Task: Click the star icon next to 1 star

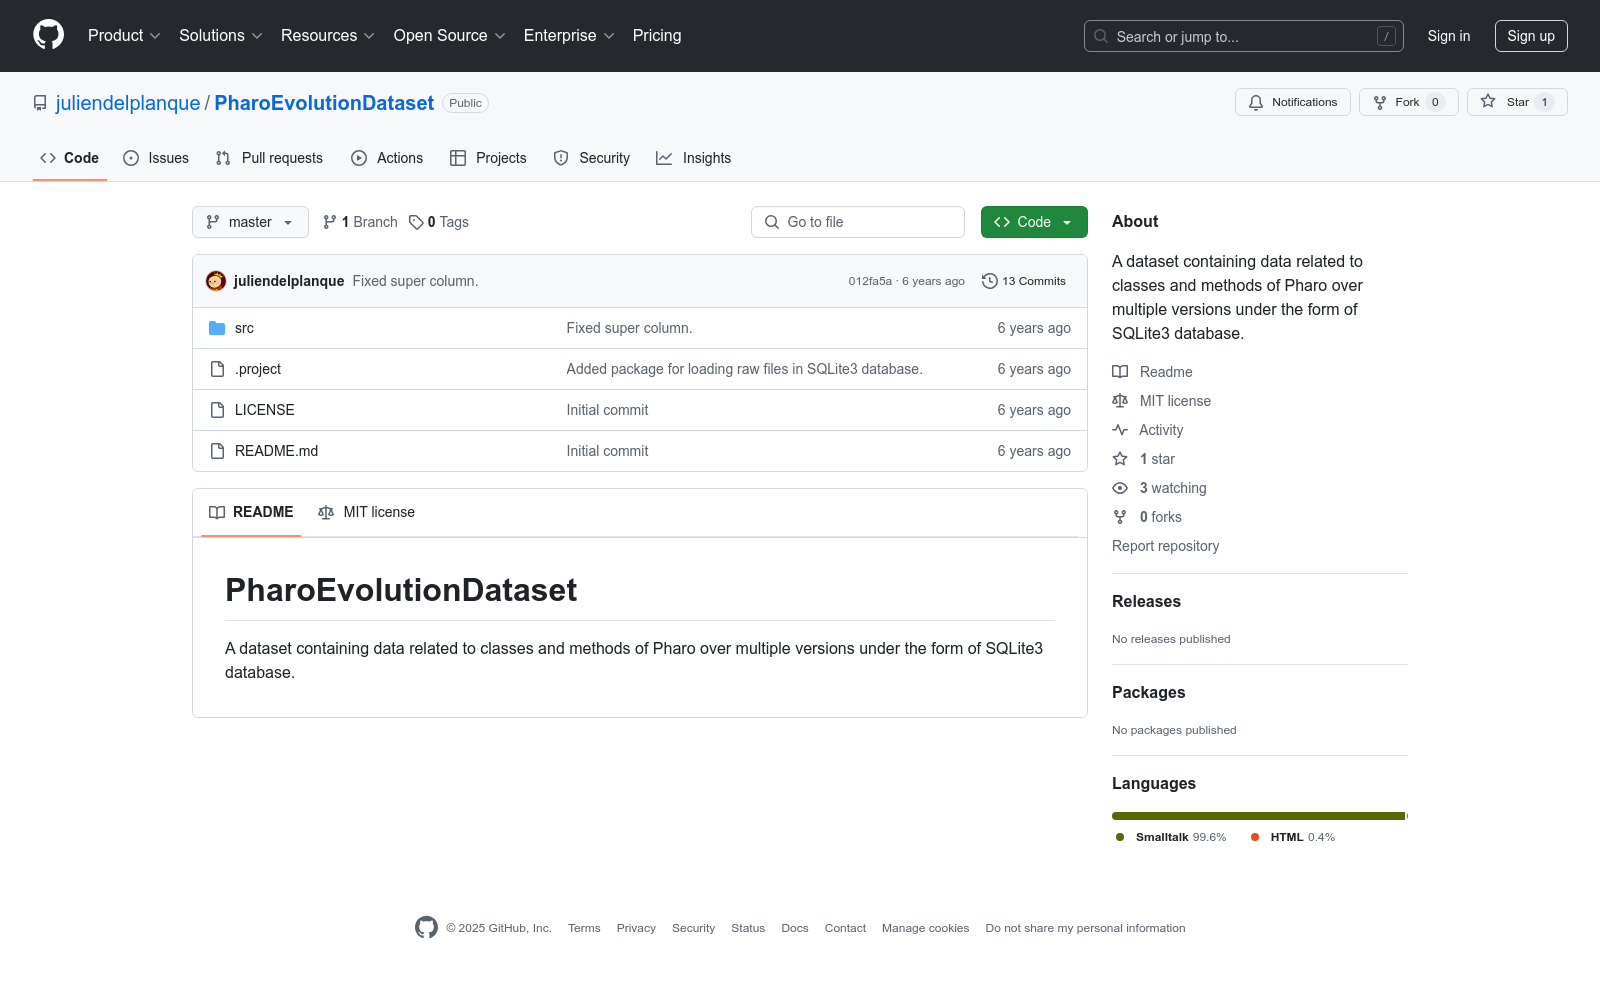Action: (1120, 459)
